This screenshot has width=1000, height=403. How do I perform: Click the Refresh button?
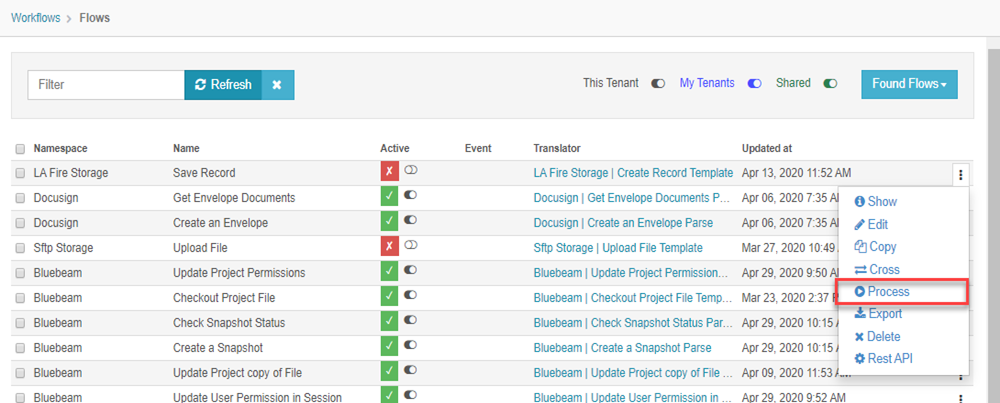coord(223,85)
